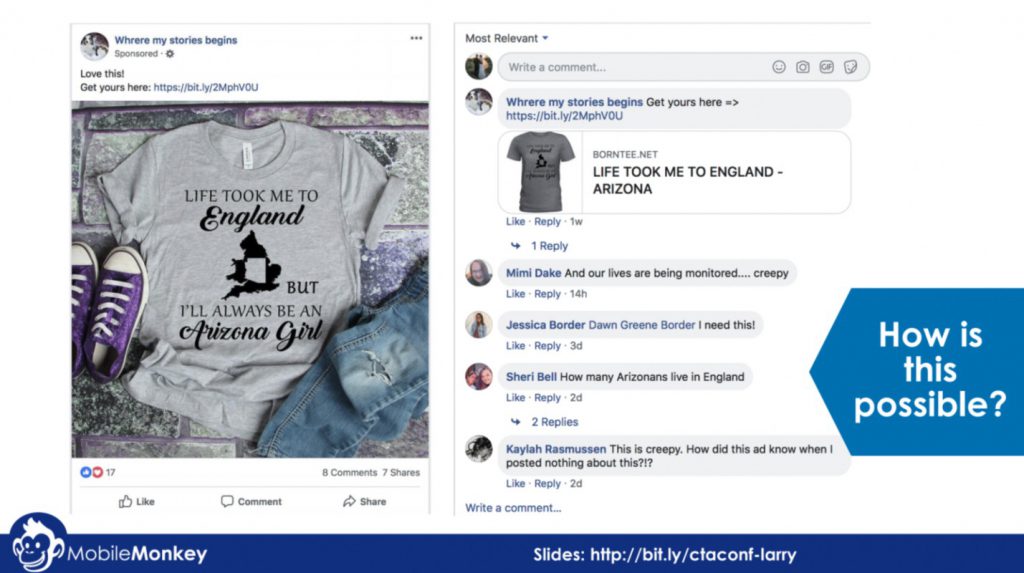This screenshot has width=1024, height=573.
Task: Click the camera icon to attach photo
Action: (x=803, y=67)
